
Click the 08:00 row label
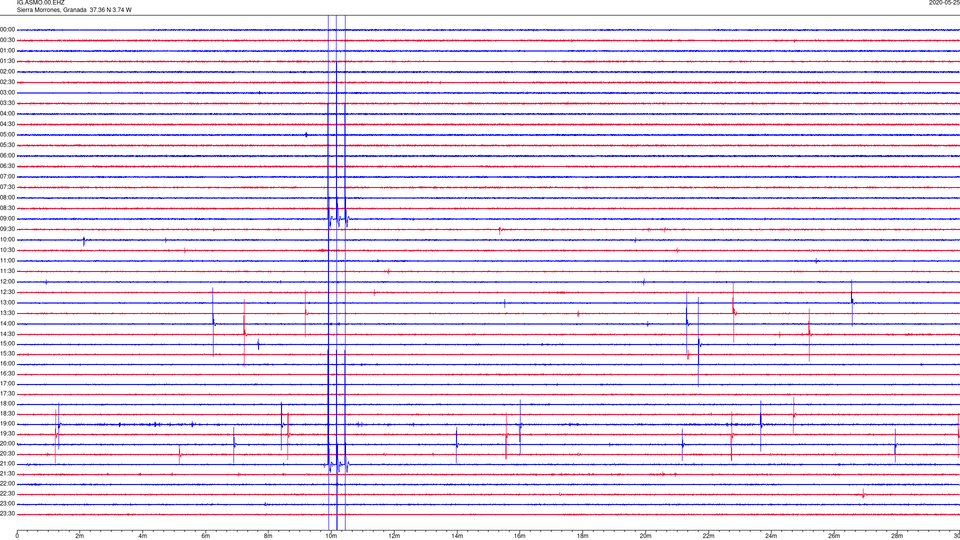tap(7, 198)
